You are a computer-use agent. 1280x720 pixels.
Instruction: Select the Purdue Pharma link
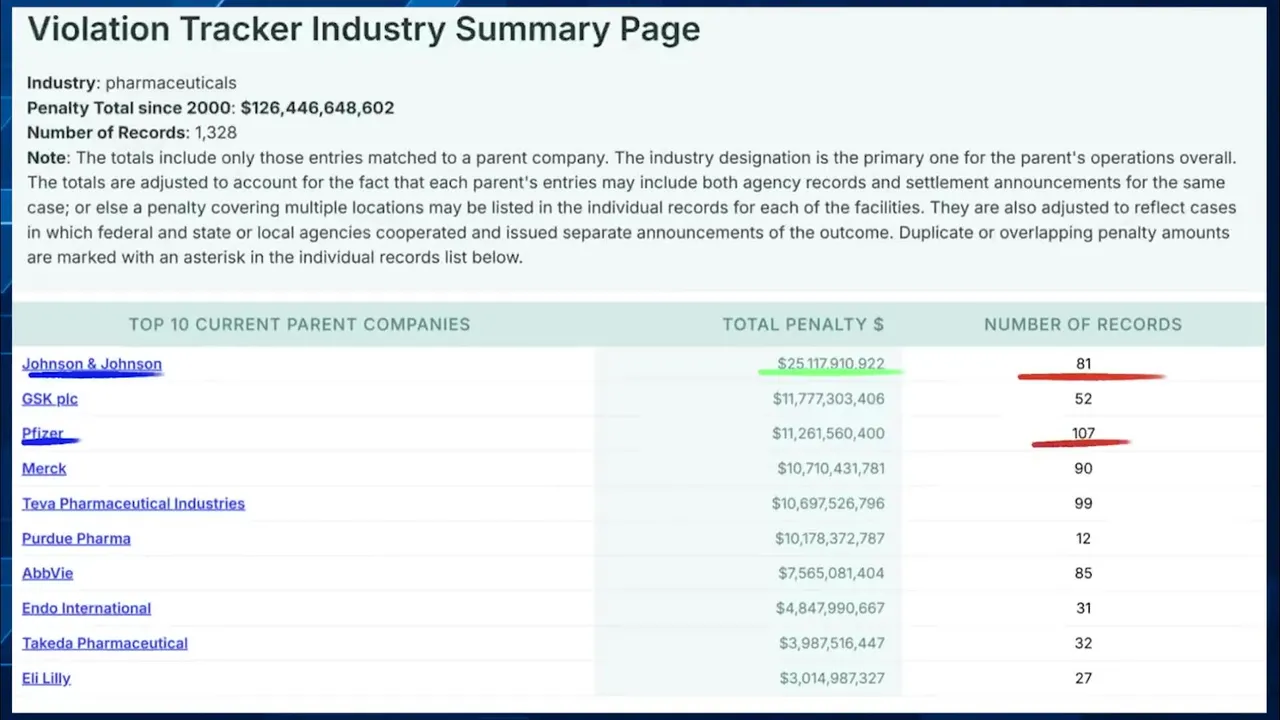pos(76,538)
